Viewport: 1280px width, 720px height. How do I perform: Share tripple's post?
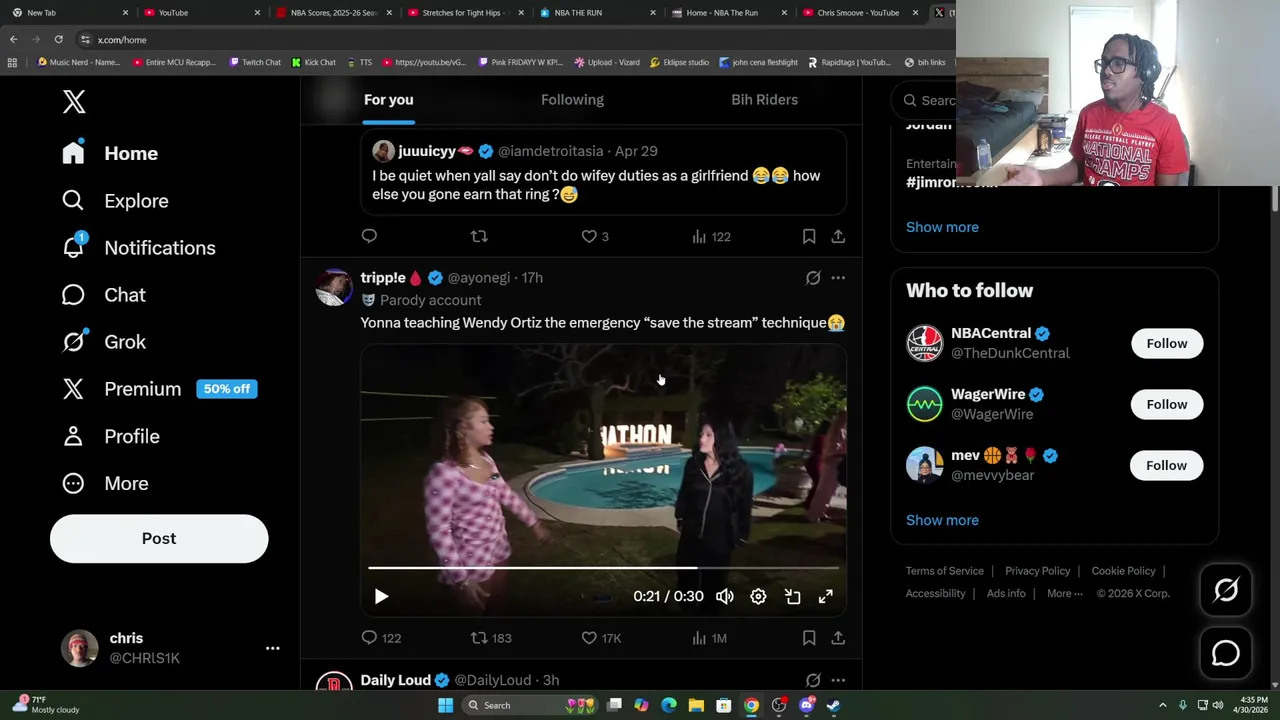pos(838,638)
